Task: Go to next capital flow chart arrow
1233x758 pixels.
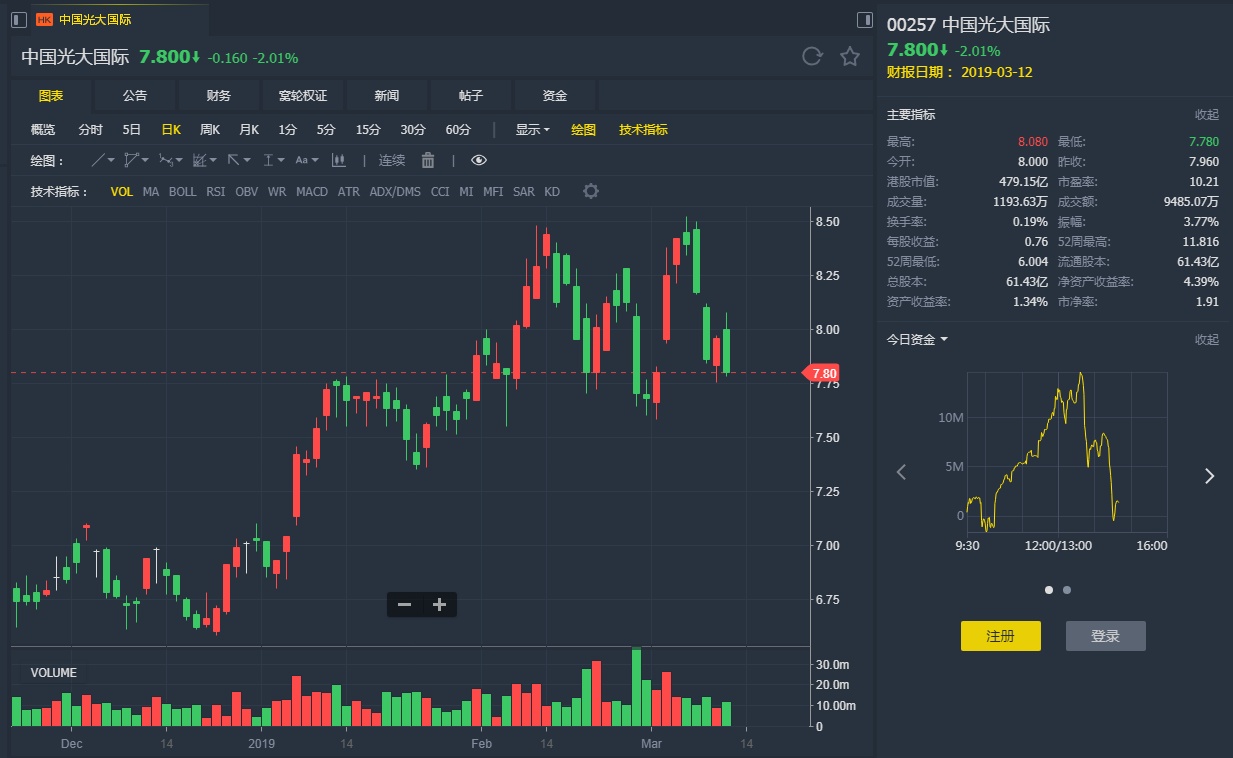Action: pyautogui.click(x=1209, y=476)
